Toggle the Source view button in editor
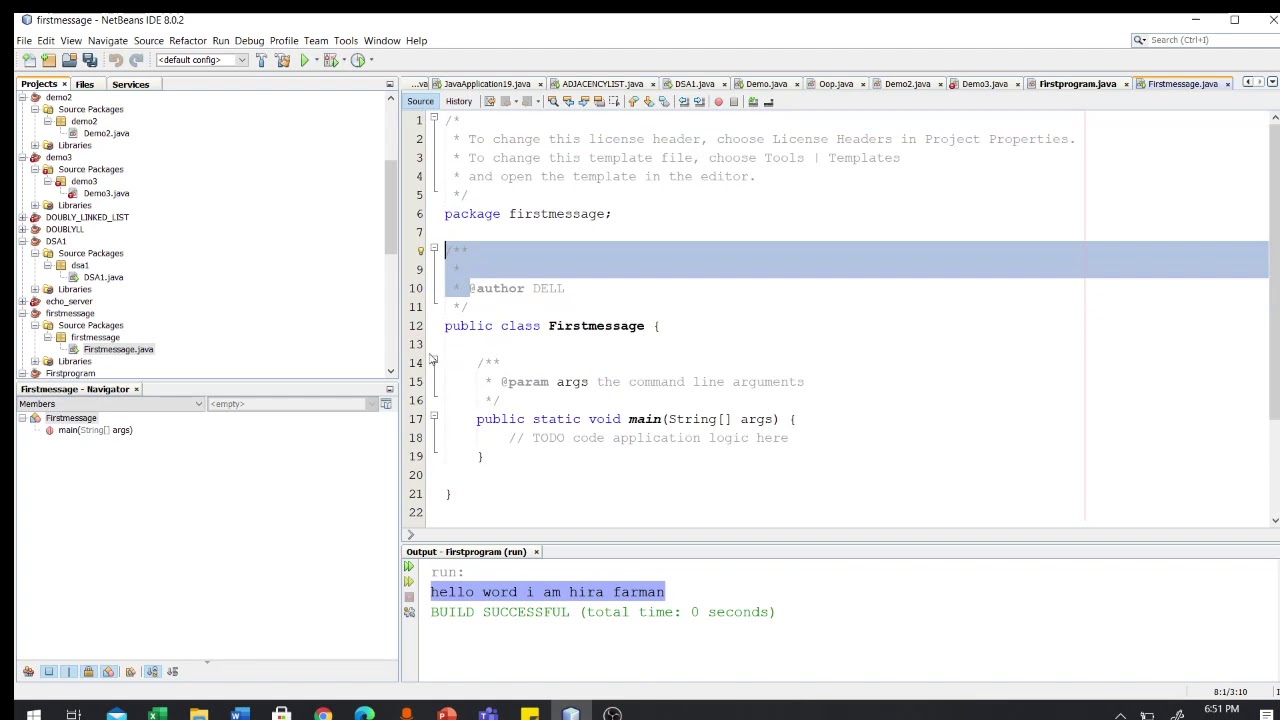The image size is (1280, 720). [420, 102]
